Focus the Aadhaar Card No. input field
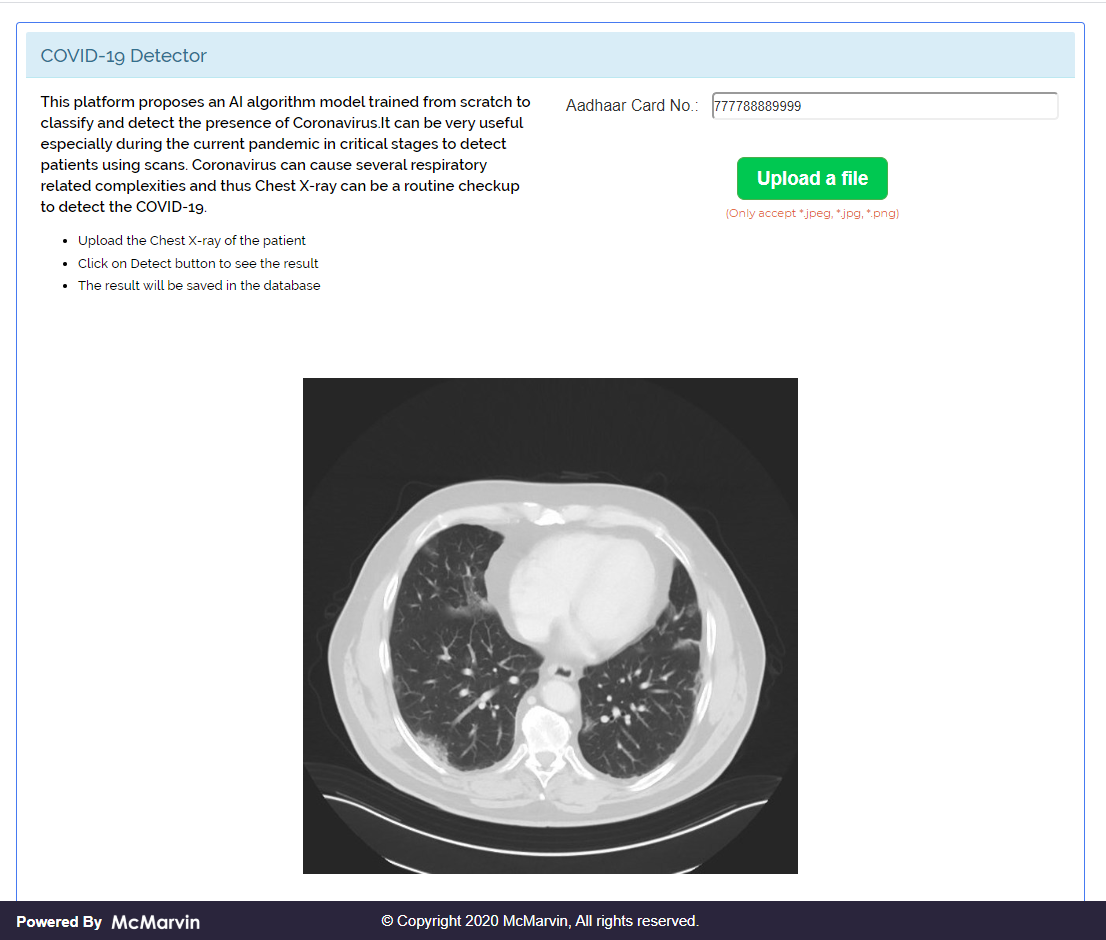This screenshot has height=940, width=1106. pyautogui.click(x=885, y=106)
